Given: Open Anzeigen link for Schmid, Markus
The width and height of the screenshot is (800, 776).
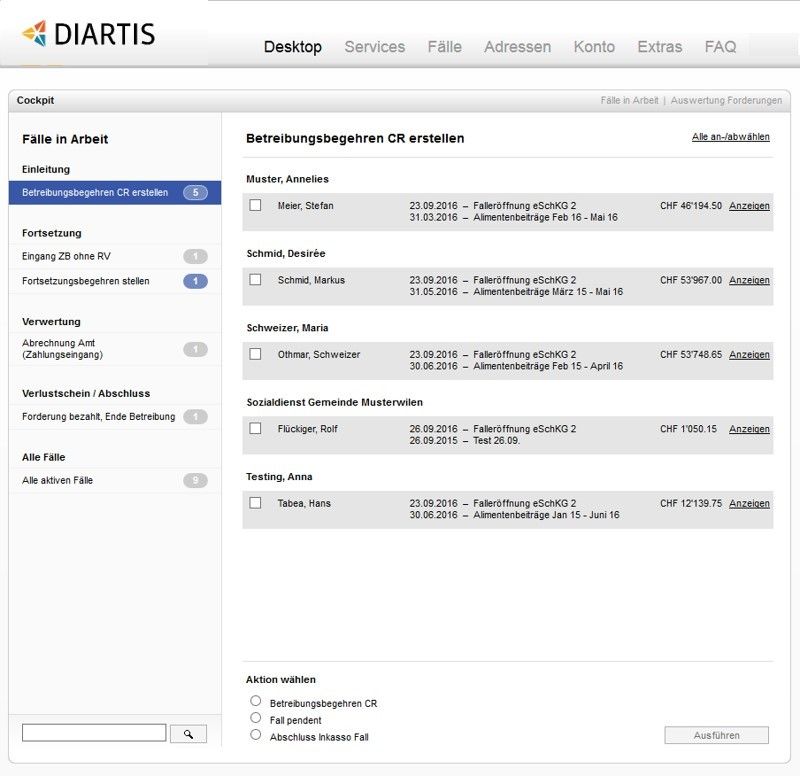Looking at the screenshot, I should 749,281.
